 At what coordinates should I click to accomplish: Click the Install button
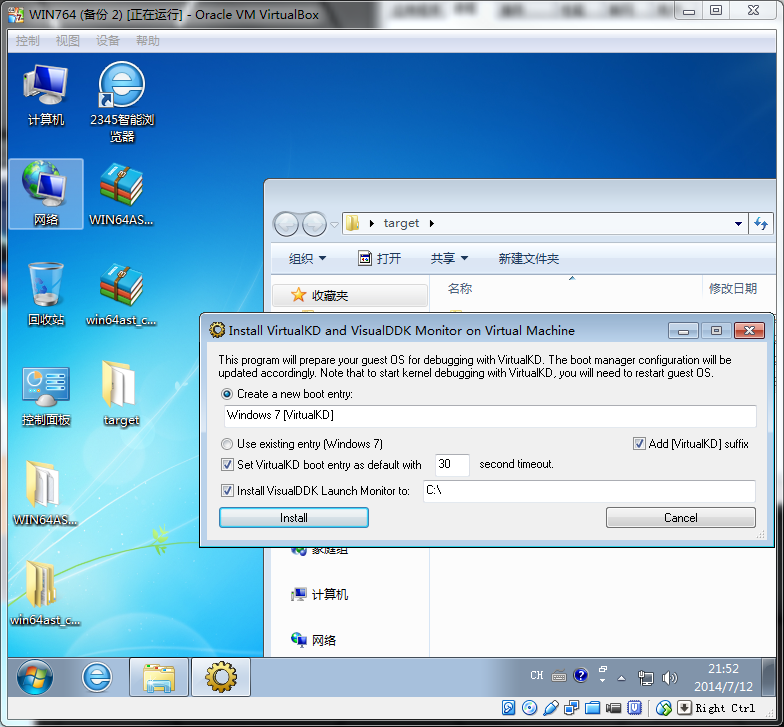(x=294, y=518)
